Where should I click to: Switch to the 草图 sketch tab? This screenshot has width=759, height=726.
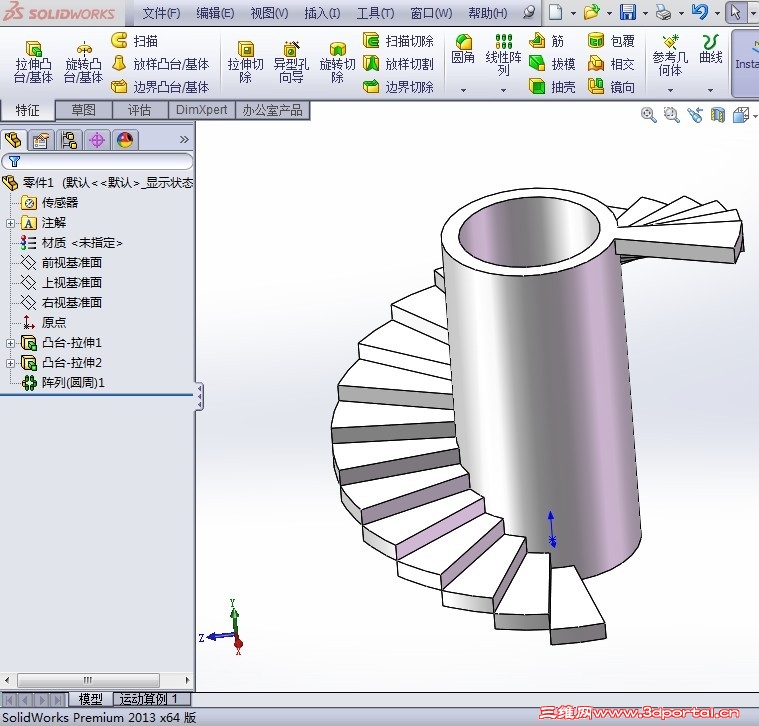(x=84, y=110)
